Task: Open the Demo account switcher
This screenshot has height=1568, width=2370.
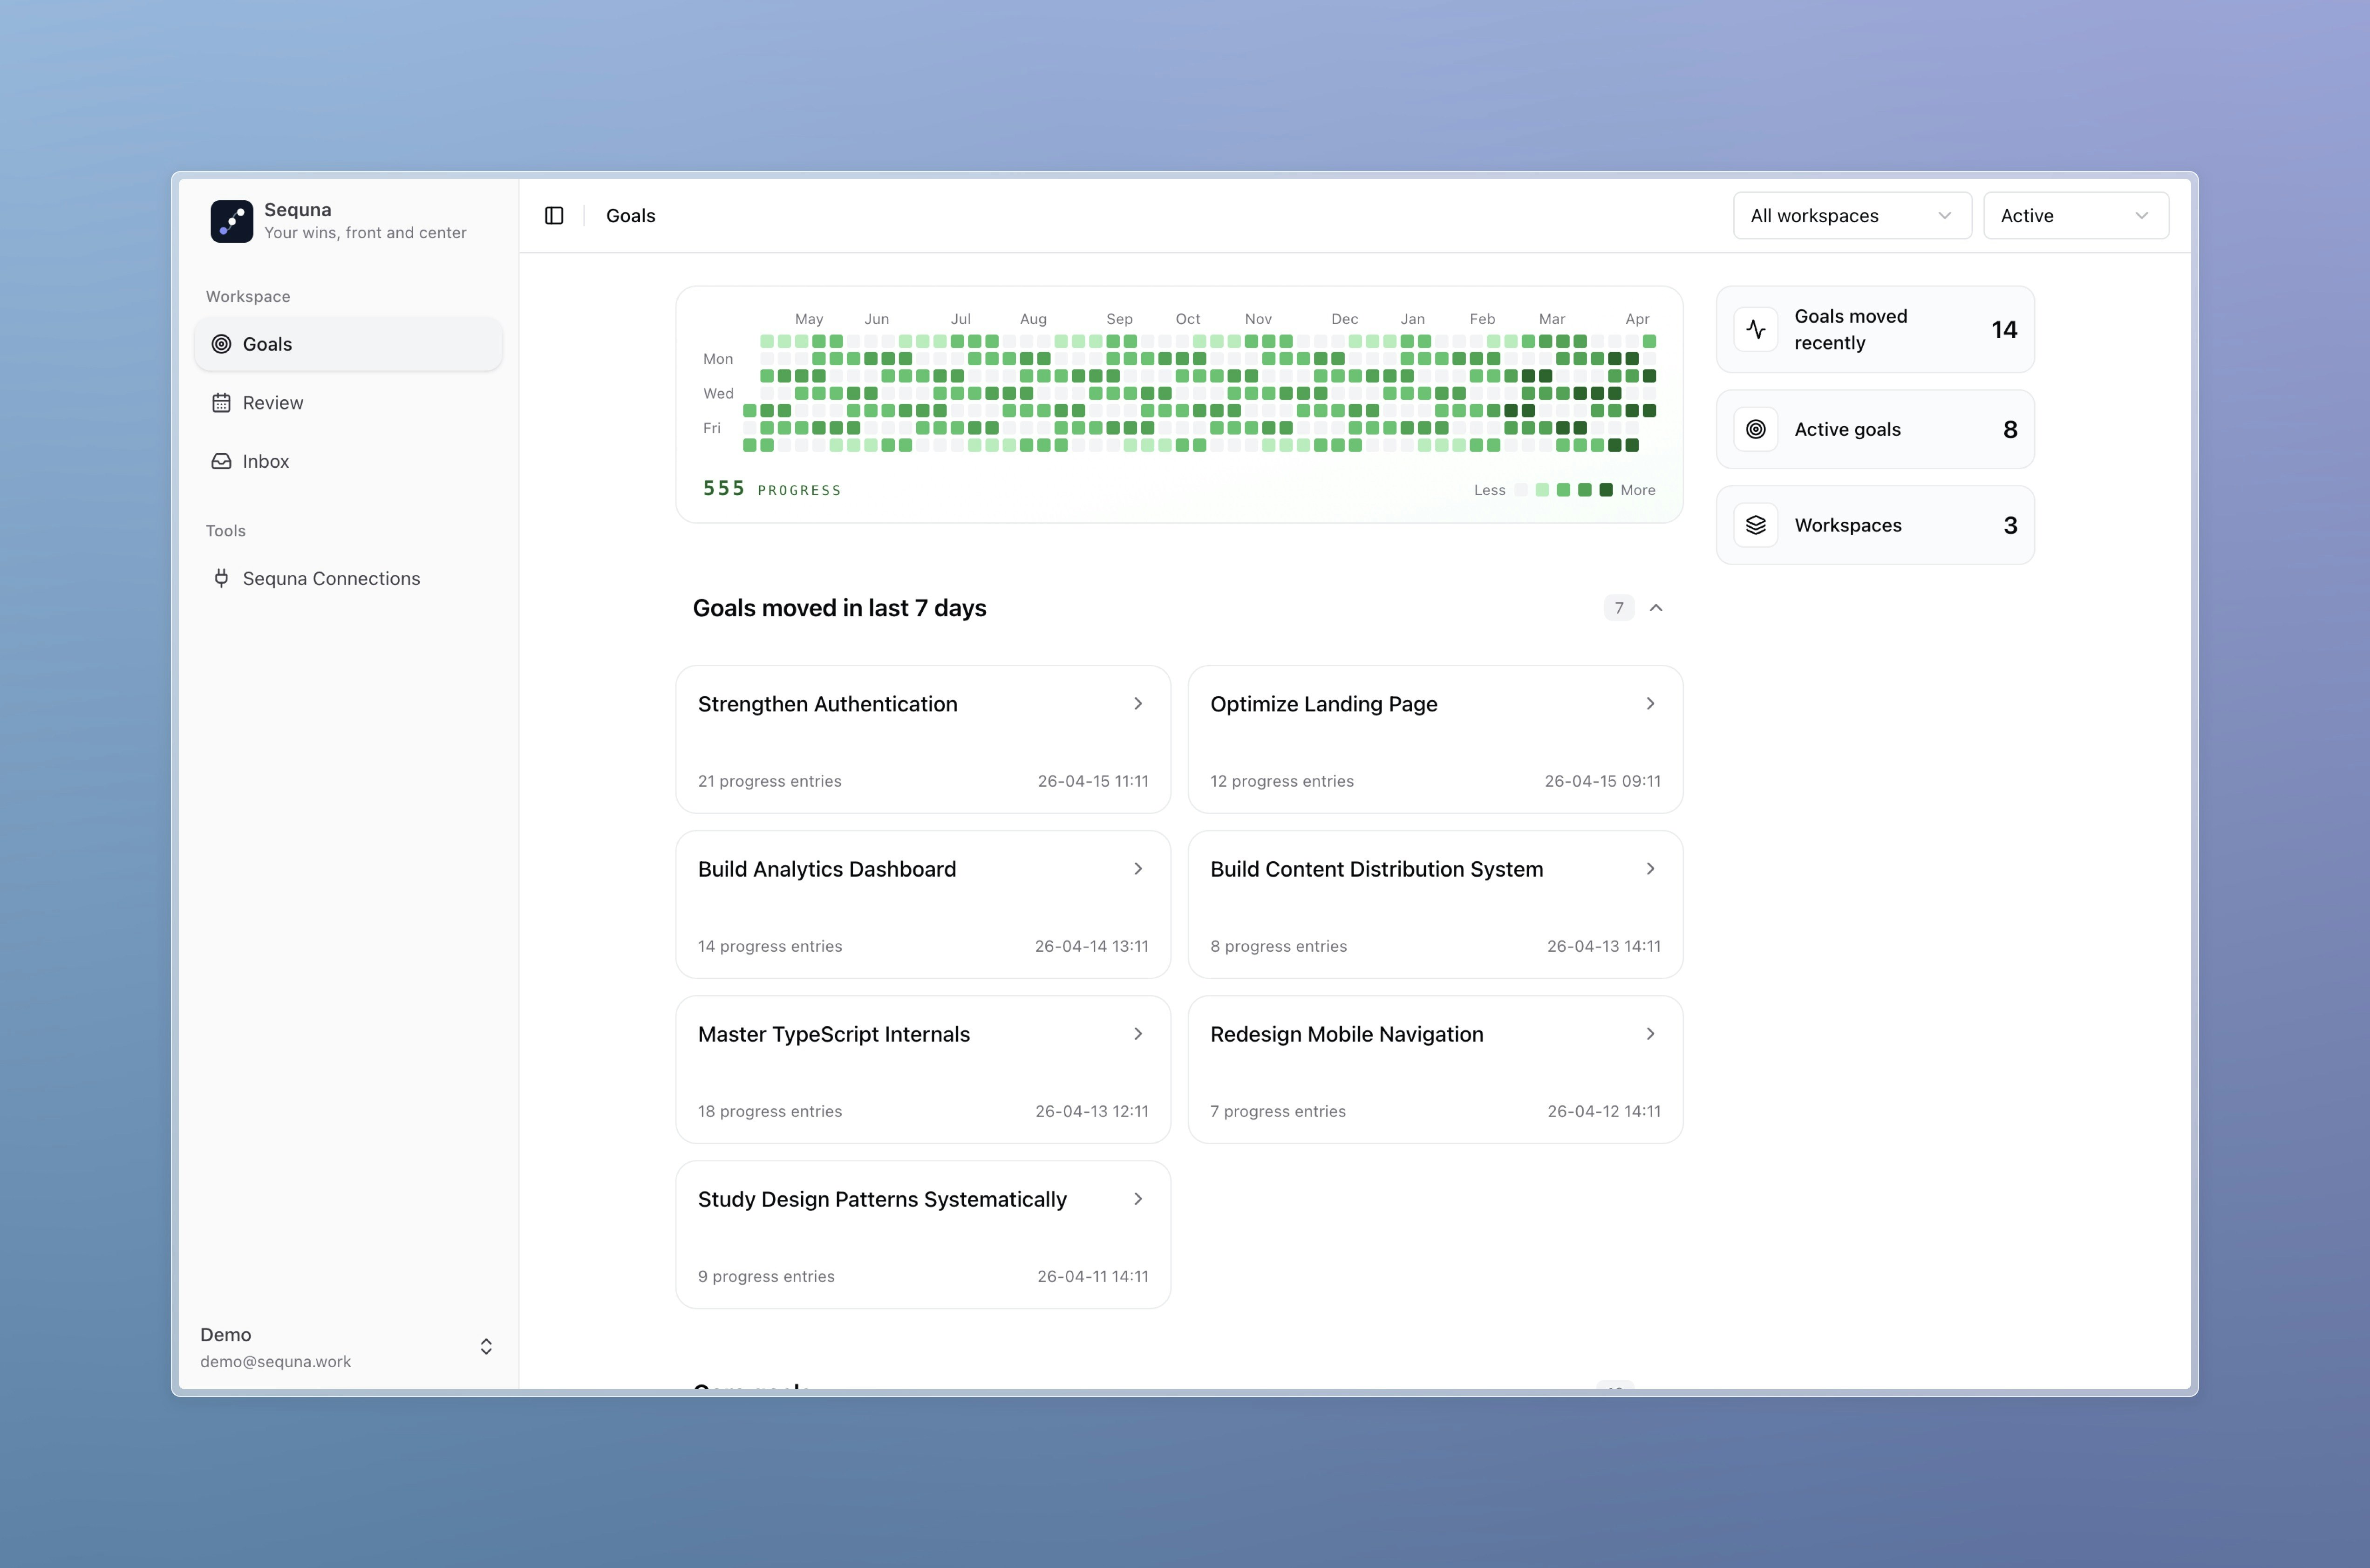Action: (x=486, y=1347)
